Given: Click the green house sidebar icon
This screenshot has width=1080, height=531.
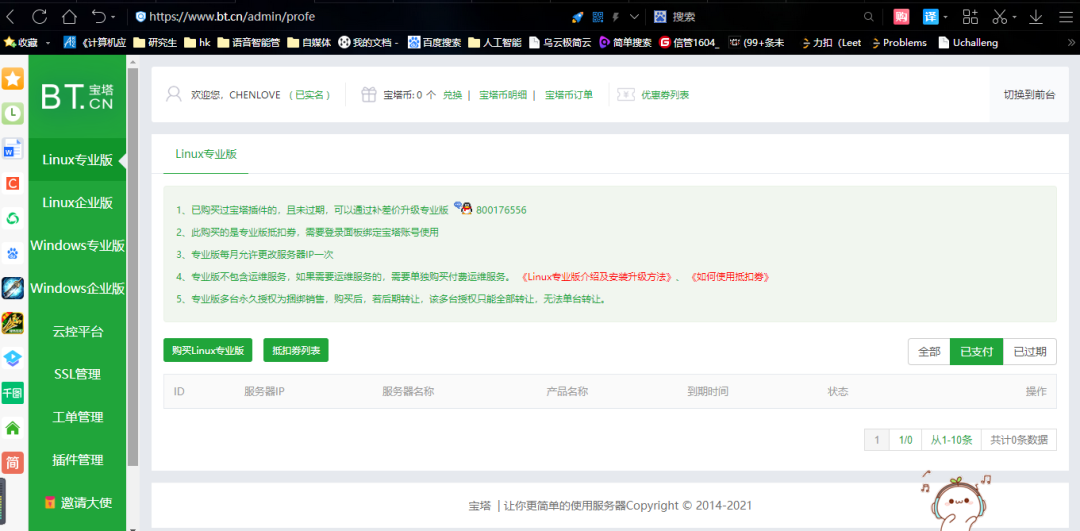Looking at the screenshot, I should [x=12, y=428].
